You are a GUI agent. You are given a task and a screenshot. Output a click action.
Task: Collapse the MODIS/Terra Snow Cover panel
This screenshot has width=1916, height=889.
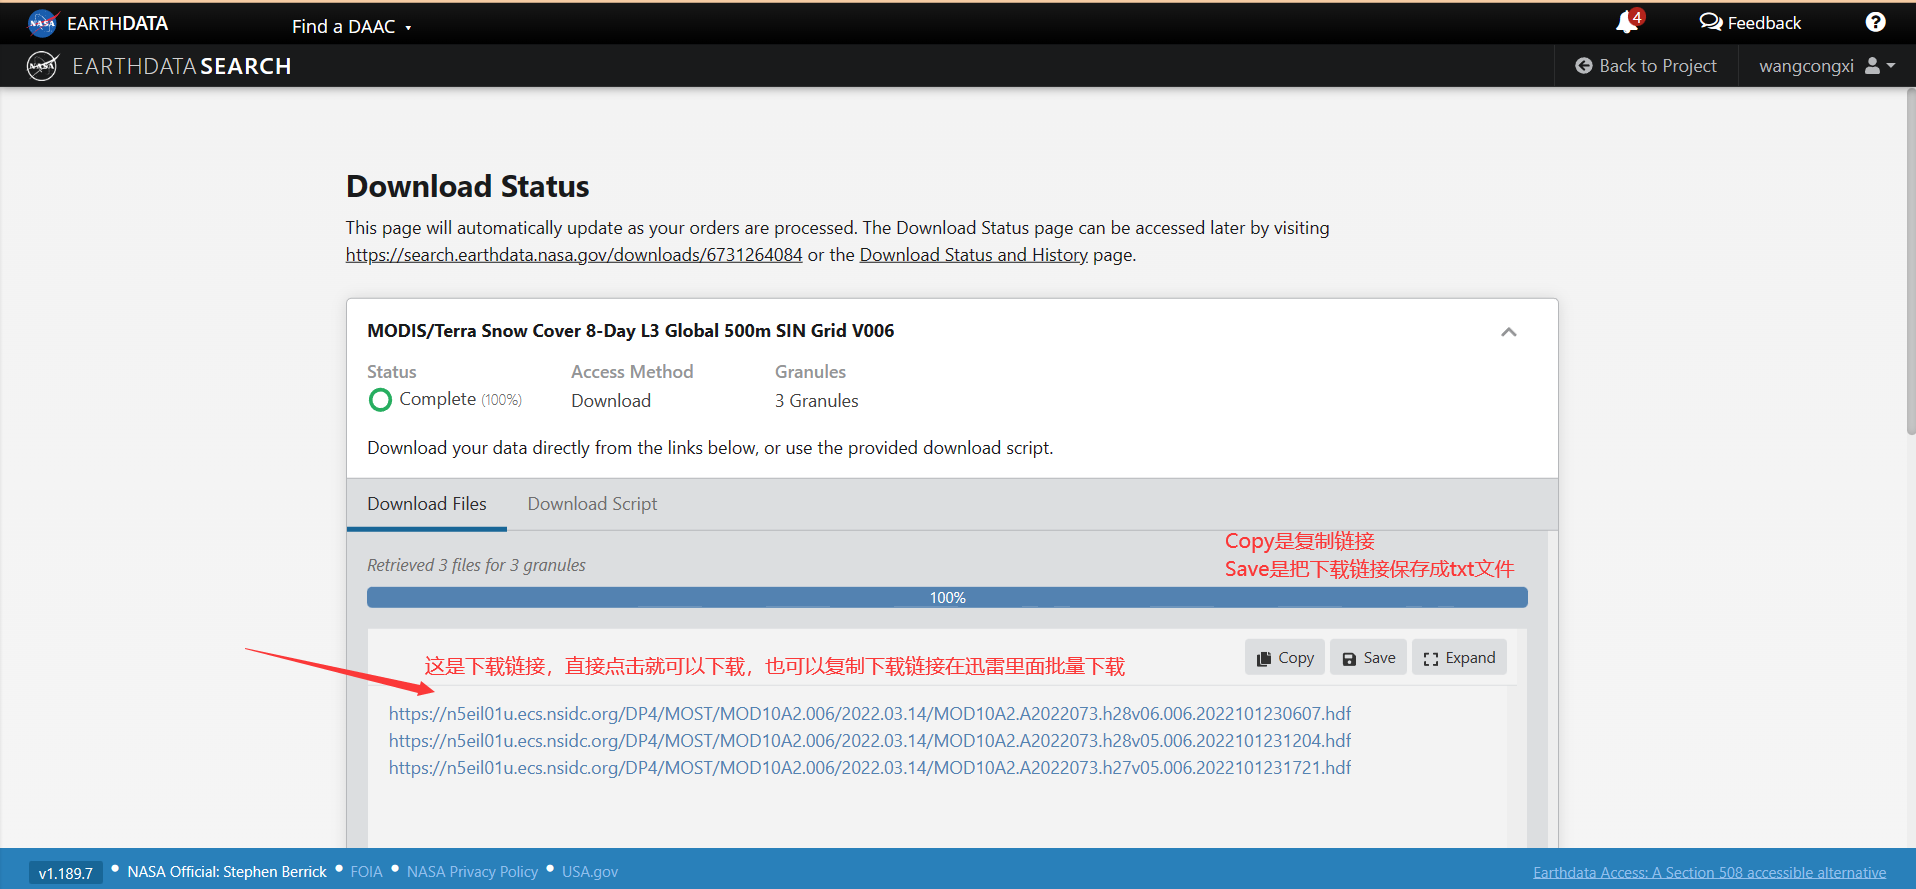(1509, 332)
